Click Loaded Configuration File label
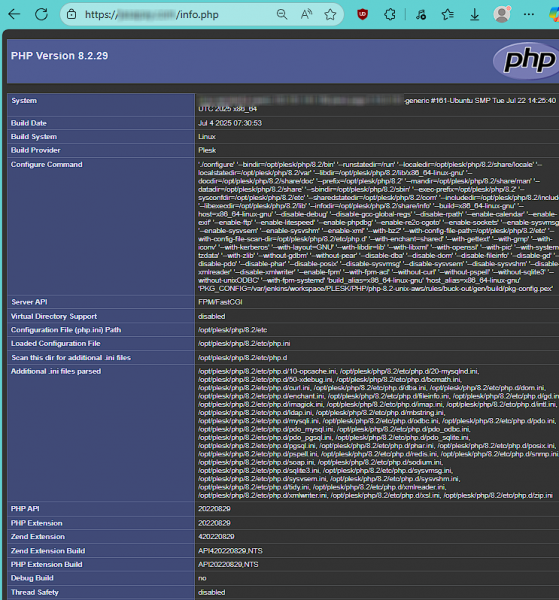This screenshot has width=559, height=600. (x=55, y=344)
